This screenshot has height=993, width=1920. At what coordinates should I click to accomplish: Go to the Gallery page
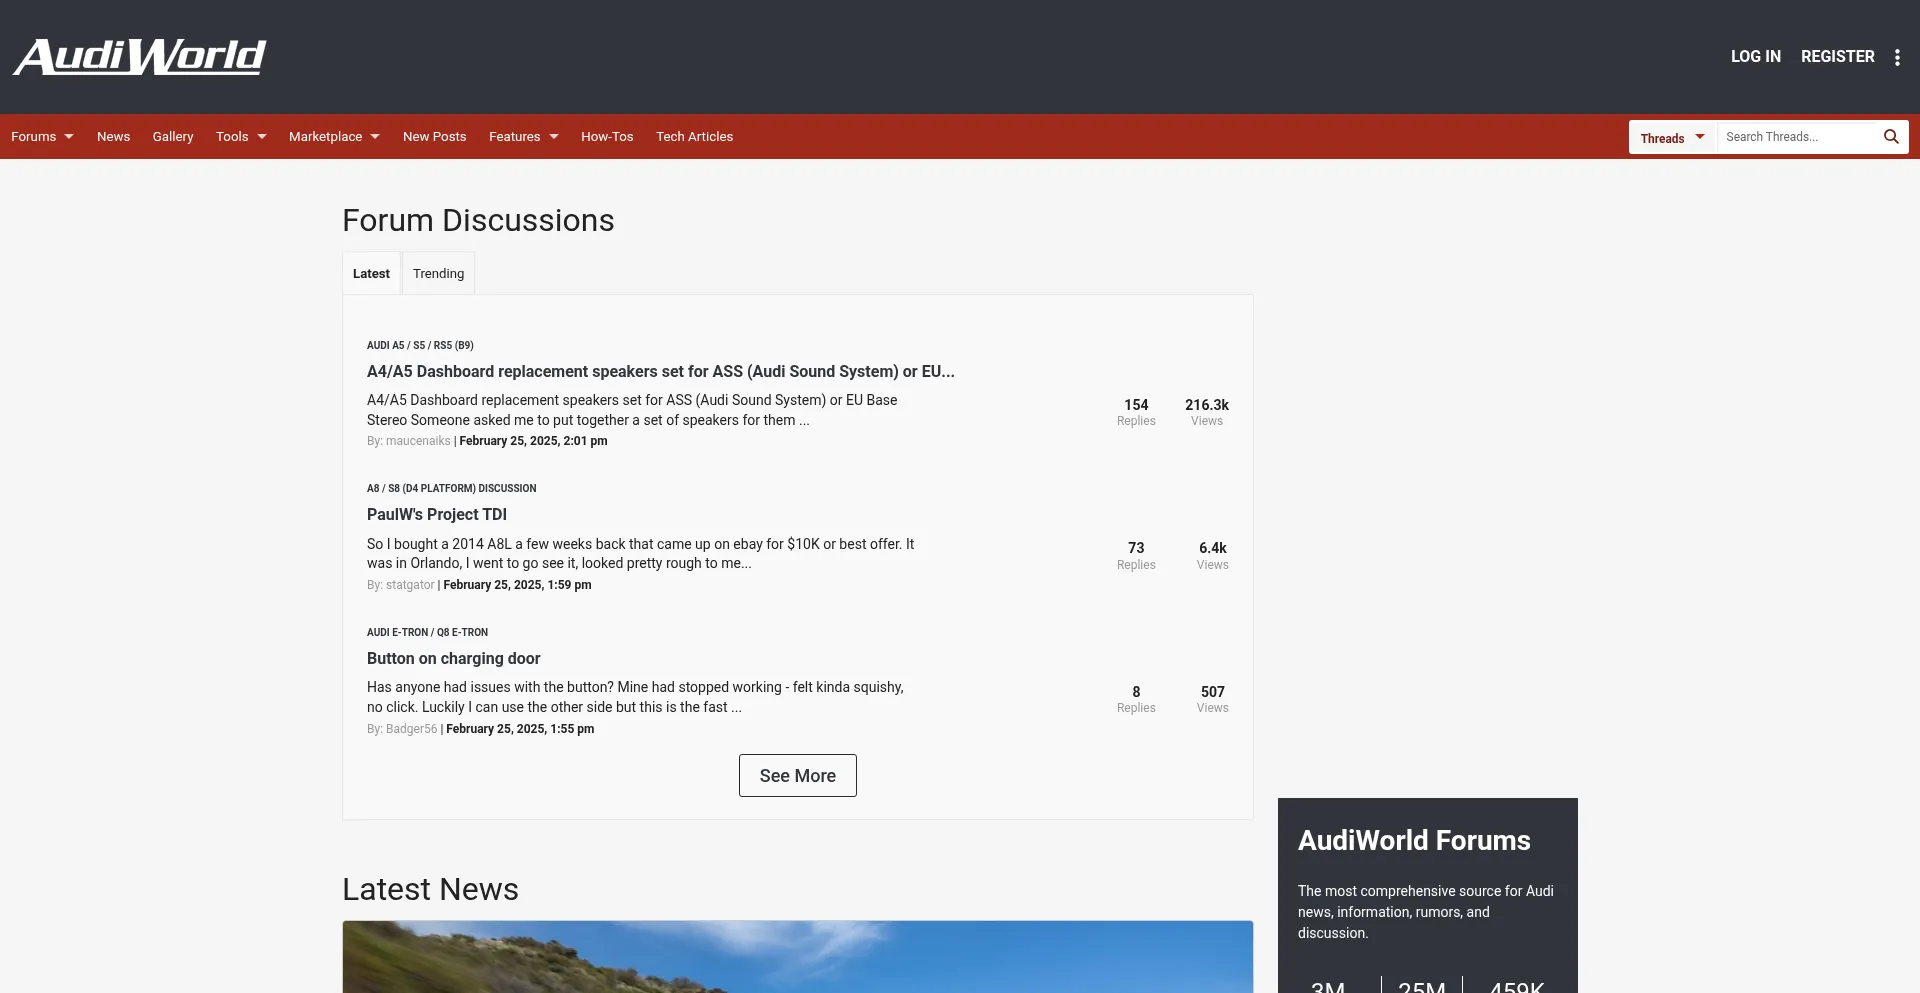pyautogui.click(x=173, y=137)
